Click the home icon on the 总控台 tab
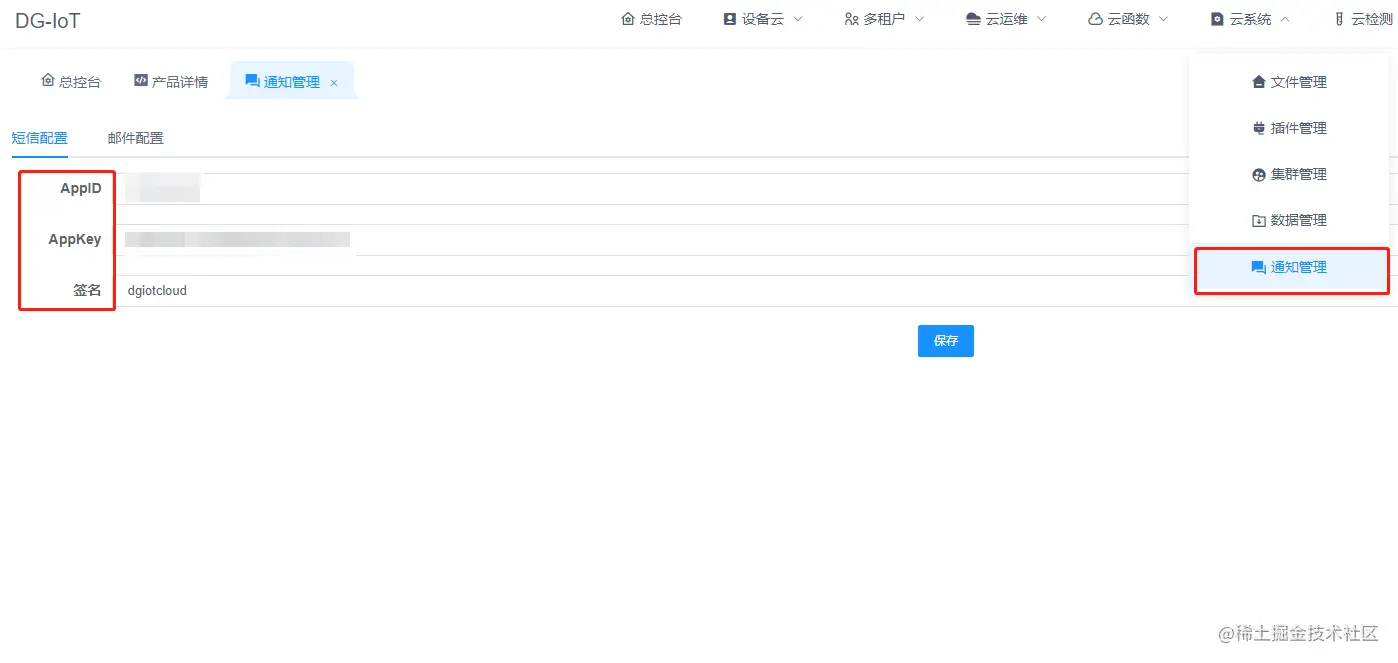Screen dimensions: 1398x663 pyautogui.click(x=47, y=81)
